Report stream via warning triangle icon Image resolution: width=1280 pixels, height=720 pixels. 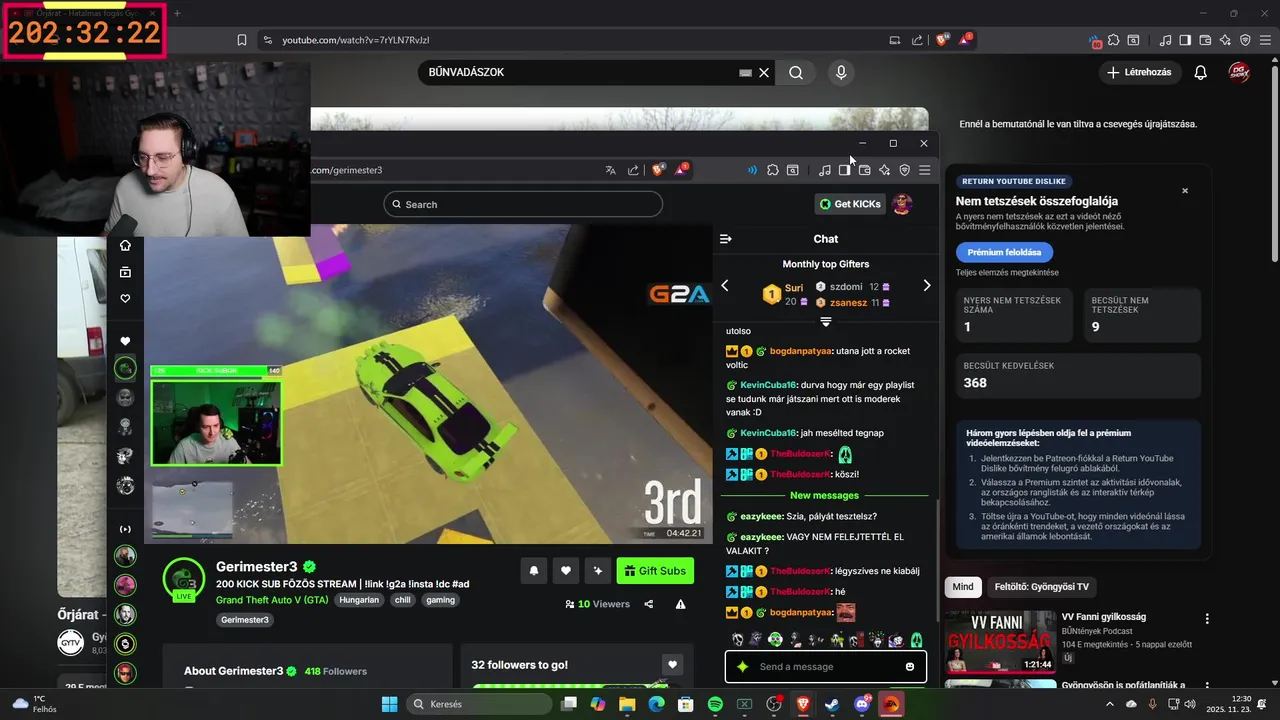681,604
